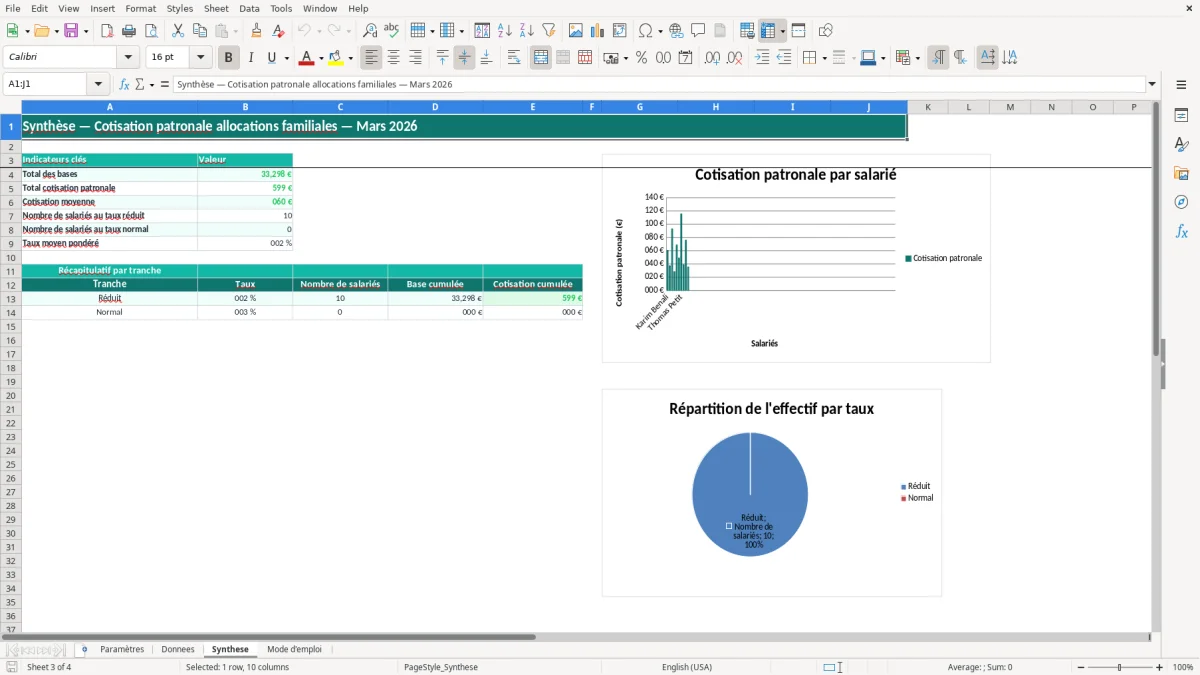Viewport: 1200px width, 675px height.
Task: Expand the formula bar dropdown arrow
Action: [x=1152, y=85]
